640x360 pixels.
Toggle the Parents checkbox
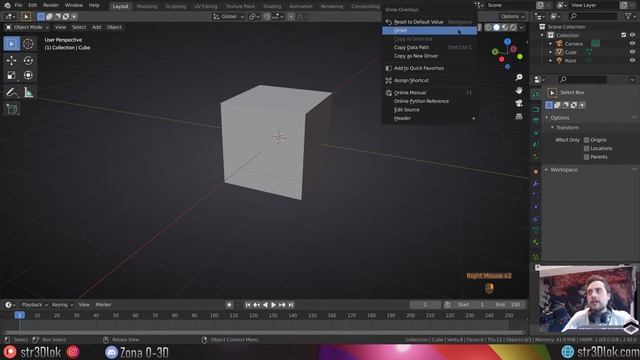tap(587, 157)
